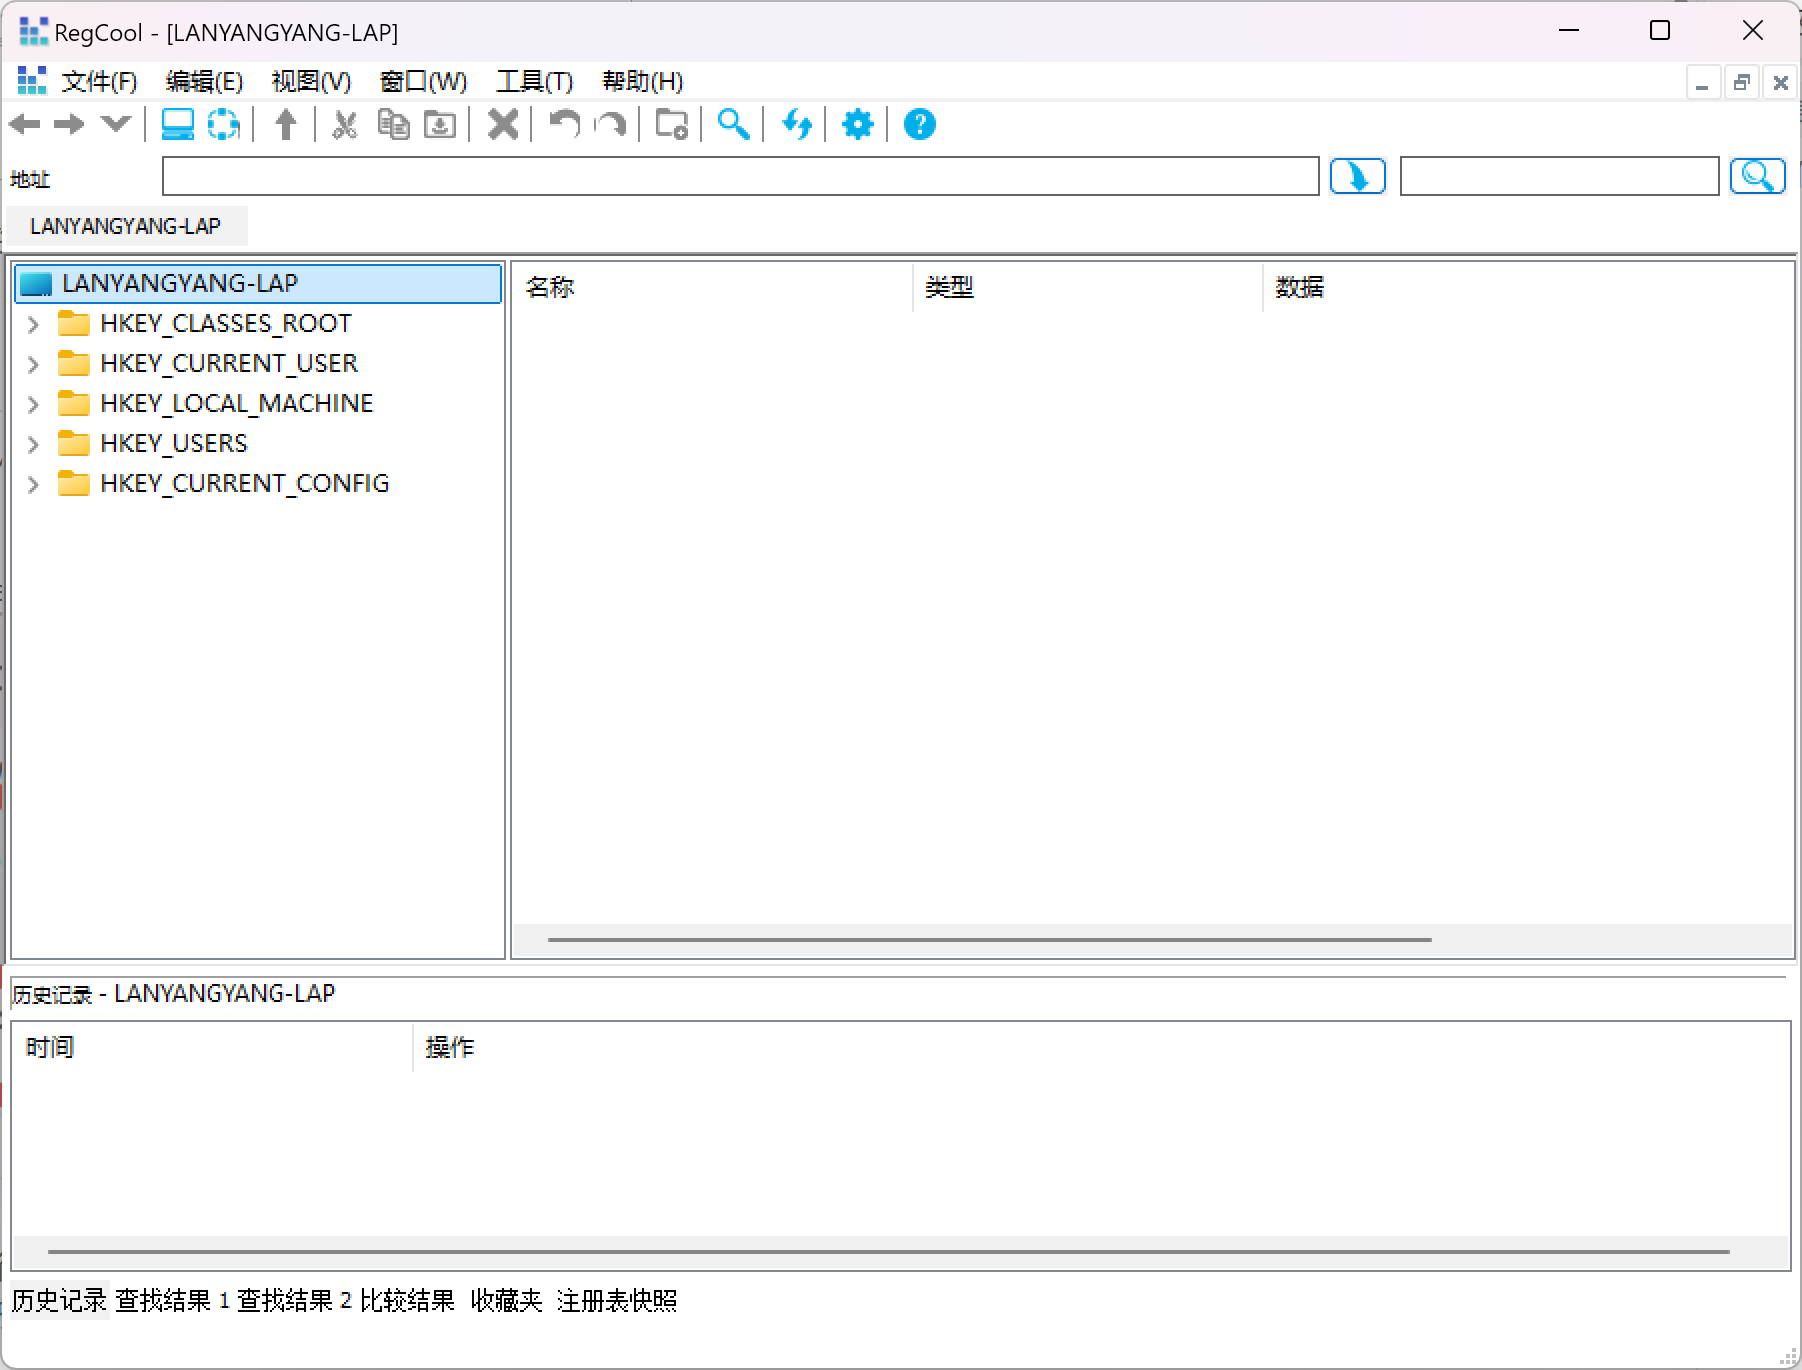Select the HKEY_LOCAL_MACHINE key
Image resolution: width=1802 pixels, height=1370 pixels.
[x=237, y=403]
